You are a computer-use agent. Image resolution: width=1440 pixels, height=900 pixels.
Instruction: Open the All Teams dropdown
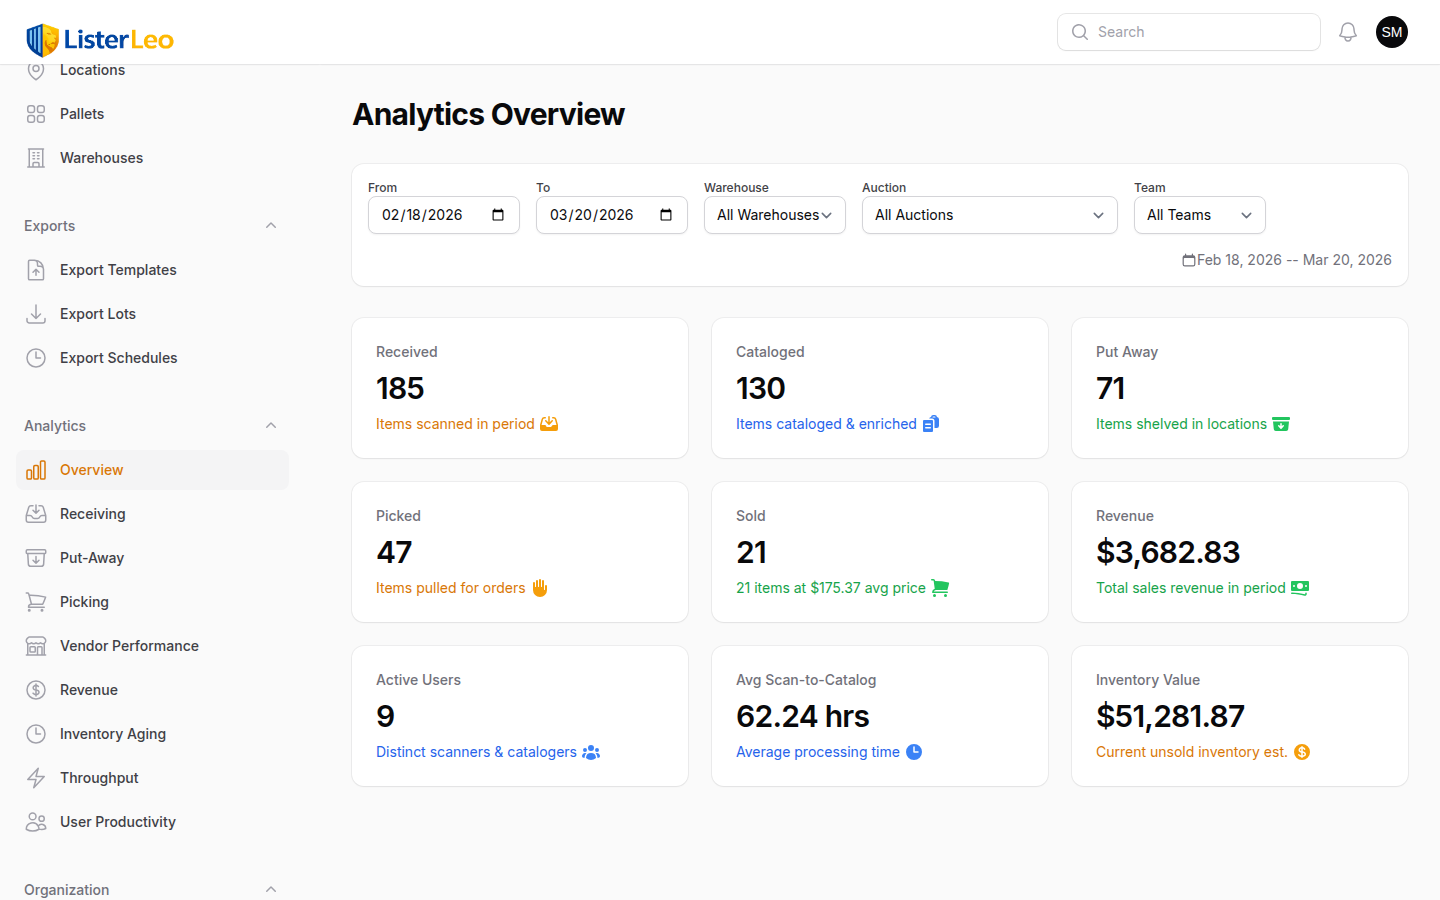pyautogui.click(x=1199, y=215)
